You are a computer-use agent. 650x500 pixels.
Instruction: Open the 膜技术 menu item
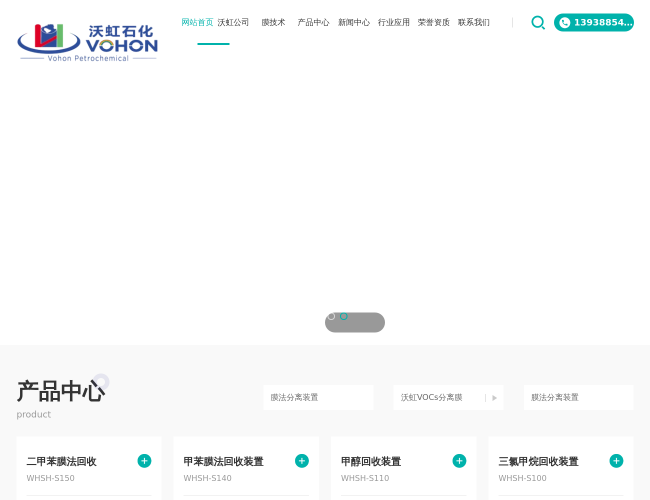point(273,22)
